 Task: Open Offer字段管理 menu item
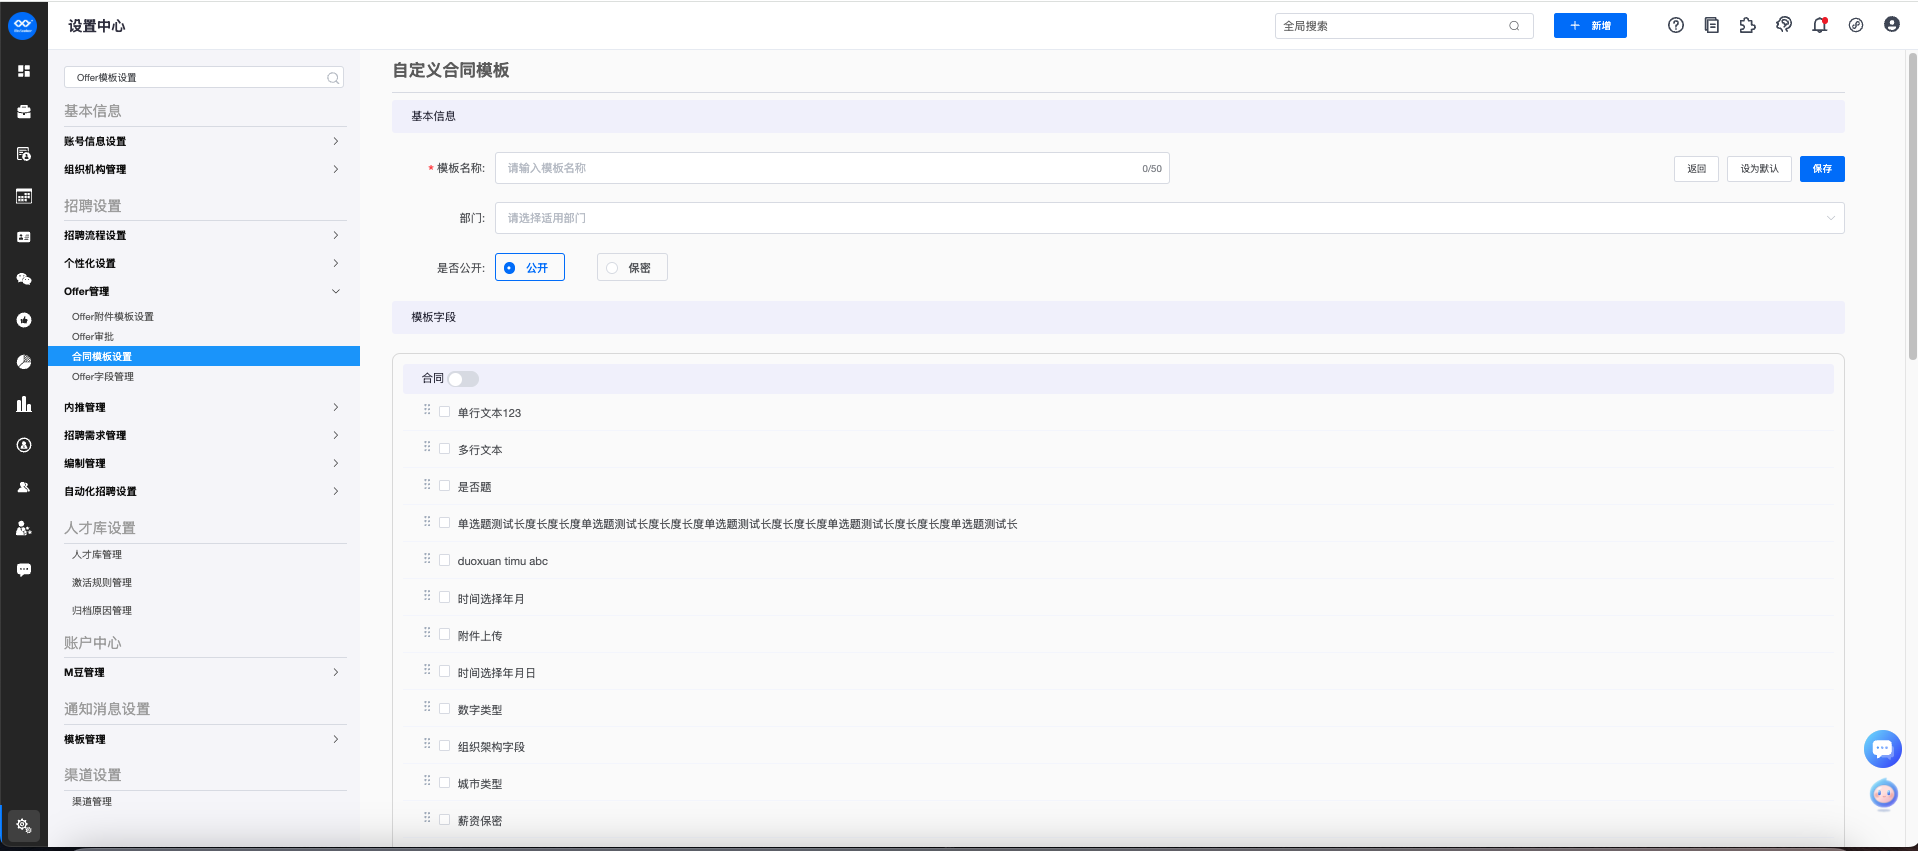click(103, 377)
